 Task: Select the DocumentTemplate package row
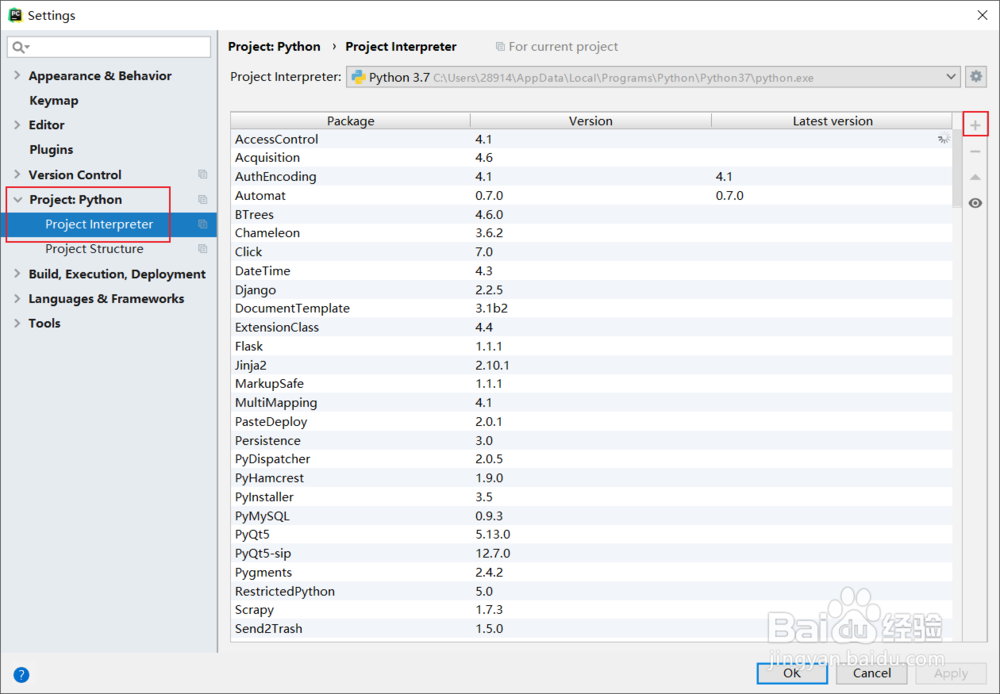(x=592, y=308)
